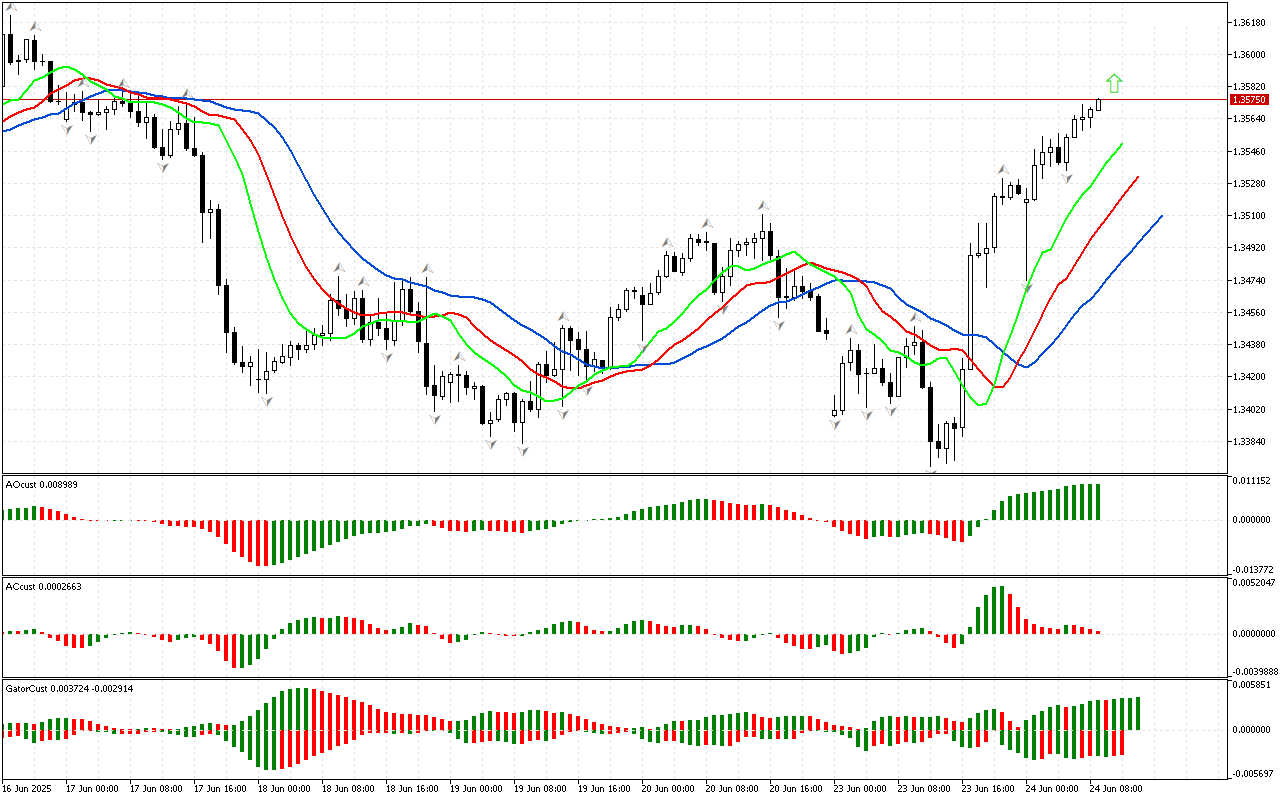The height and width of the screenshot is (800, 1280).
Task: Click the up fractal arrow at the top-left corner
Action: point(11,8)
